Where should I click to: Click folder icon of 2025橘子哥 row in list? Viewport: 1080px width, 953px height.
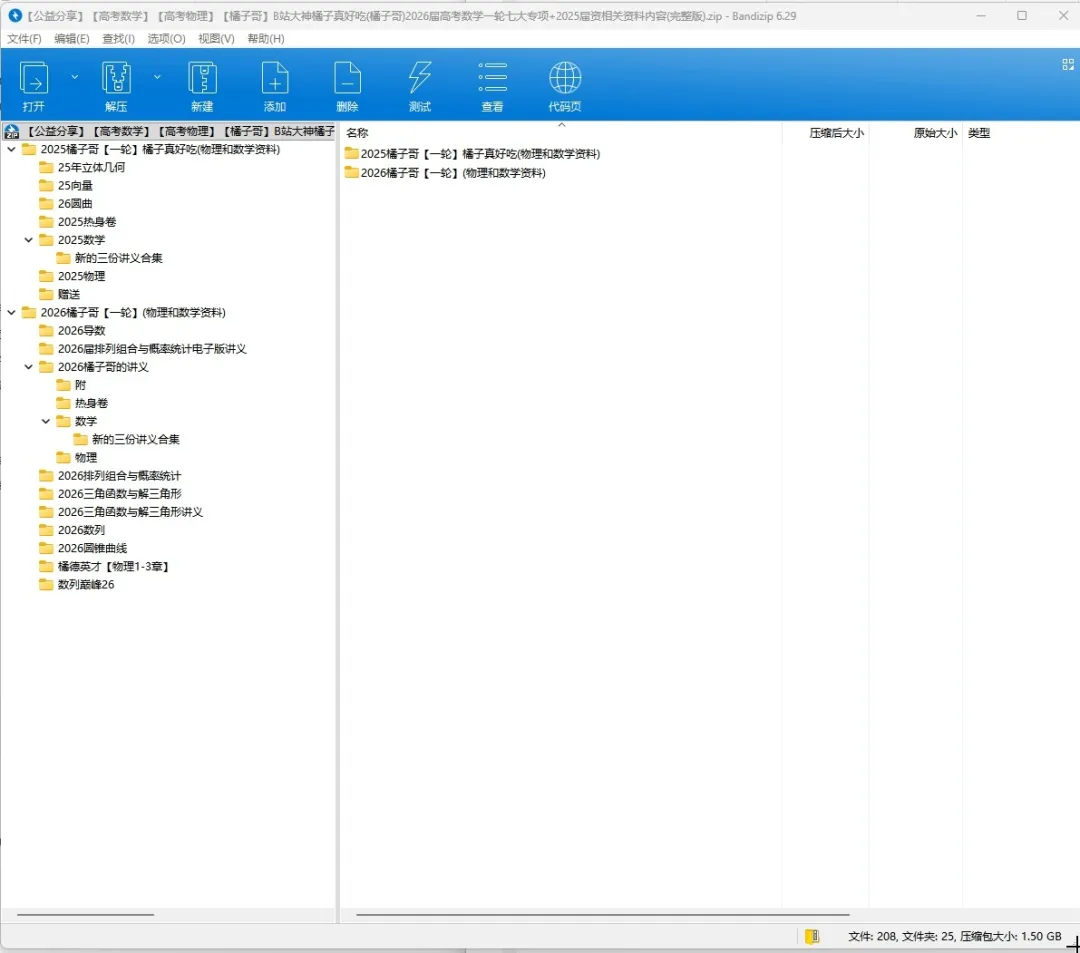(x=351, y=154)
